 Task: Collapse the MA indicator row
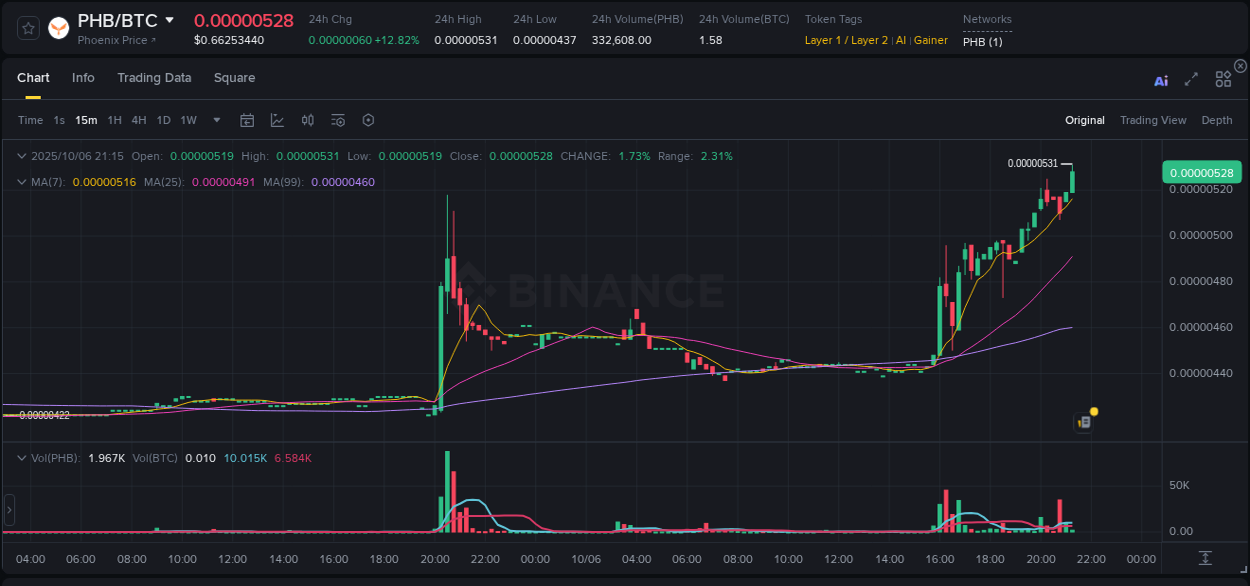click(x=22, y=182)
